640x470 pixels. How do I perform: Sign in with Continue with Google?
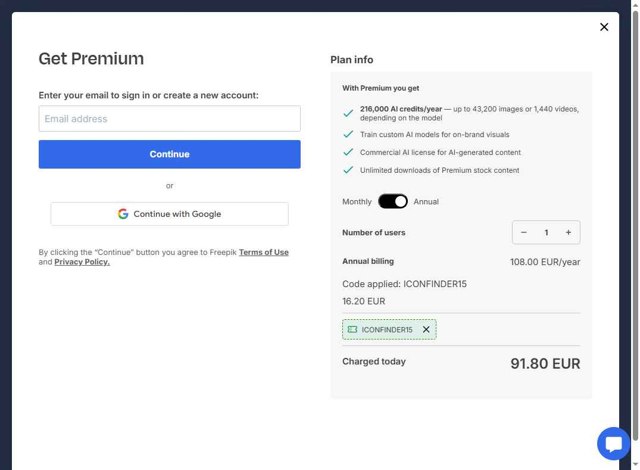point(169,214)
